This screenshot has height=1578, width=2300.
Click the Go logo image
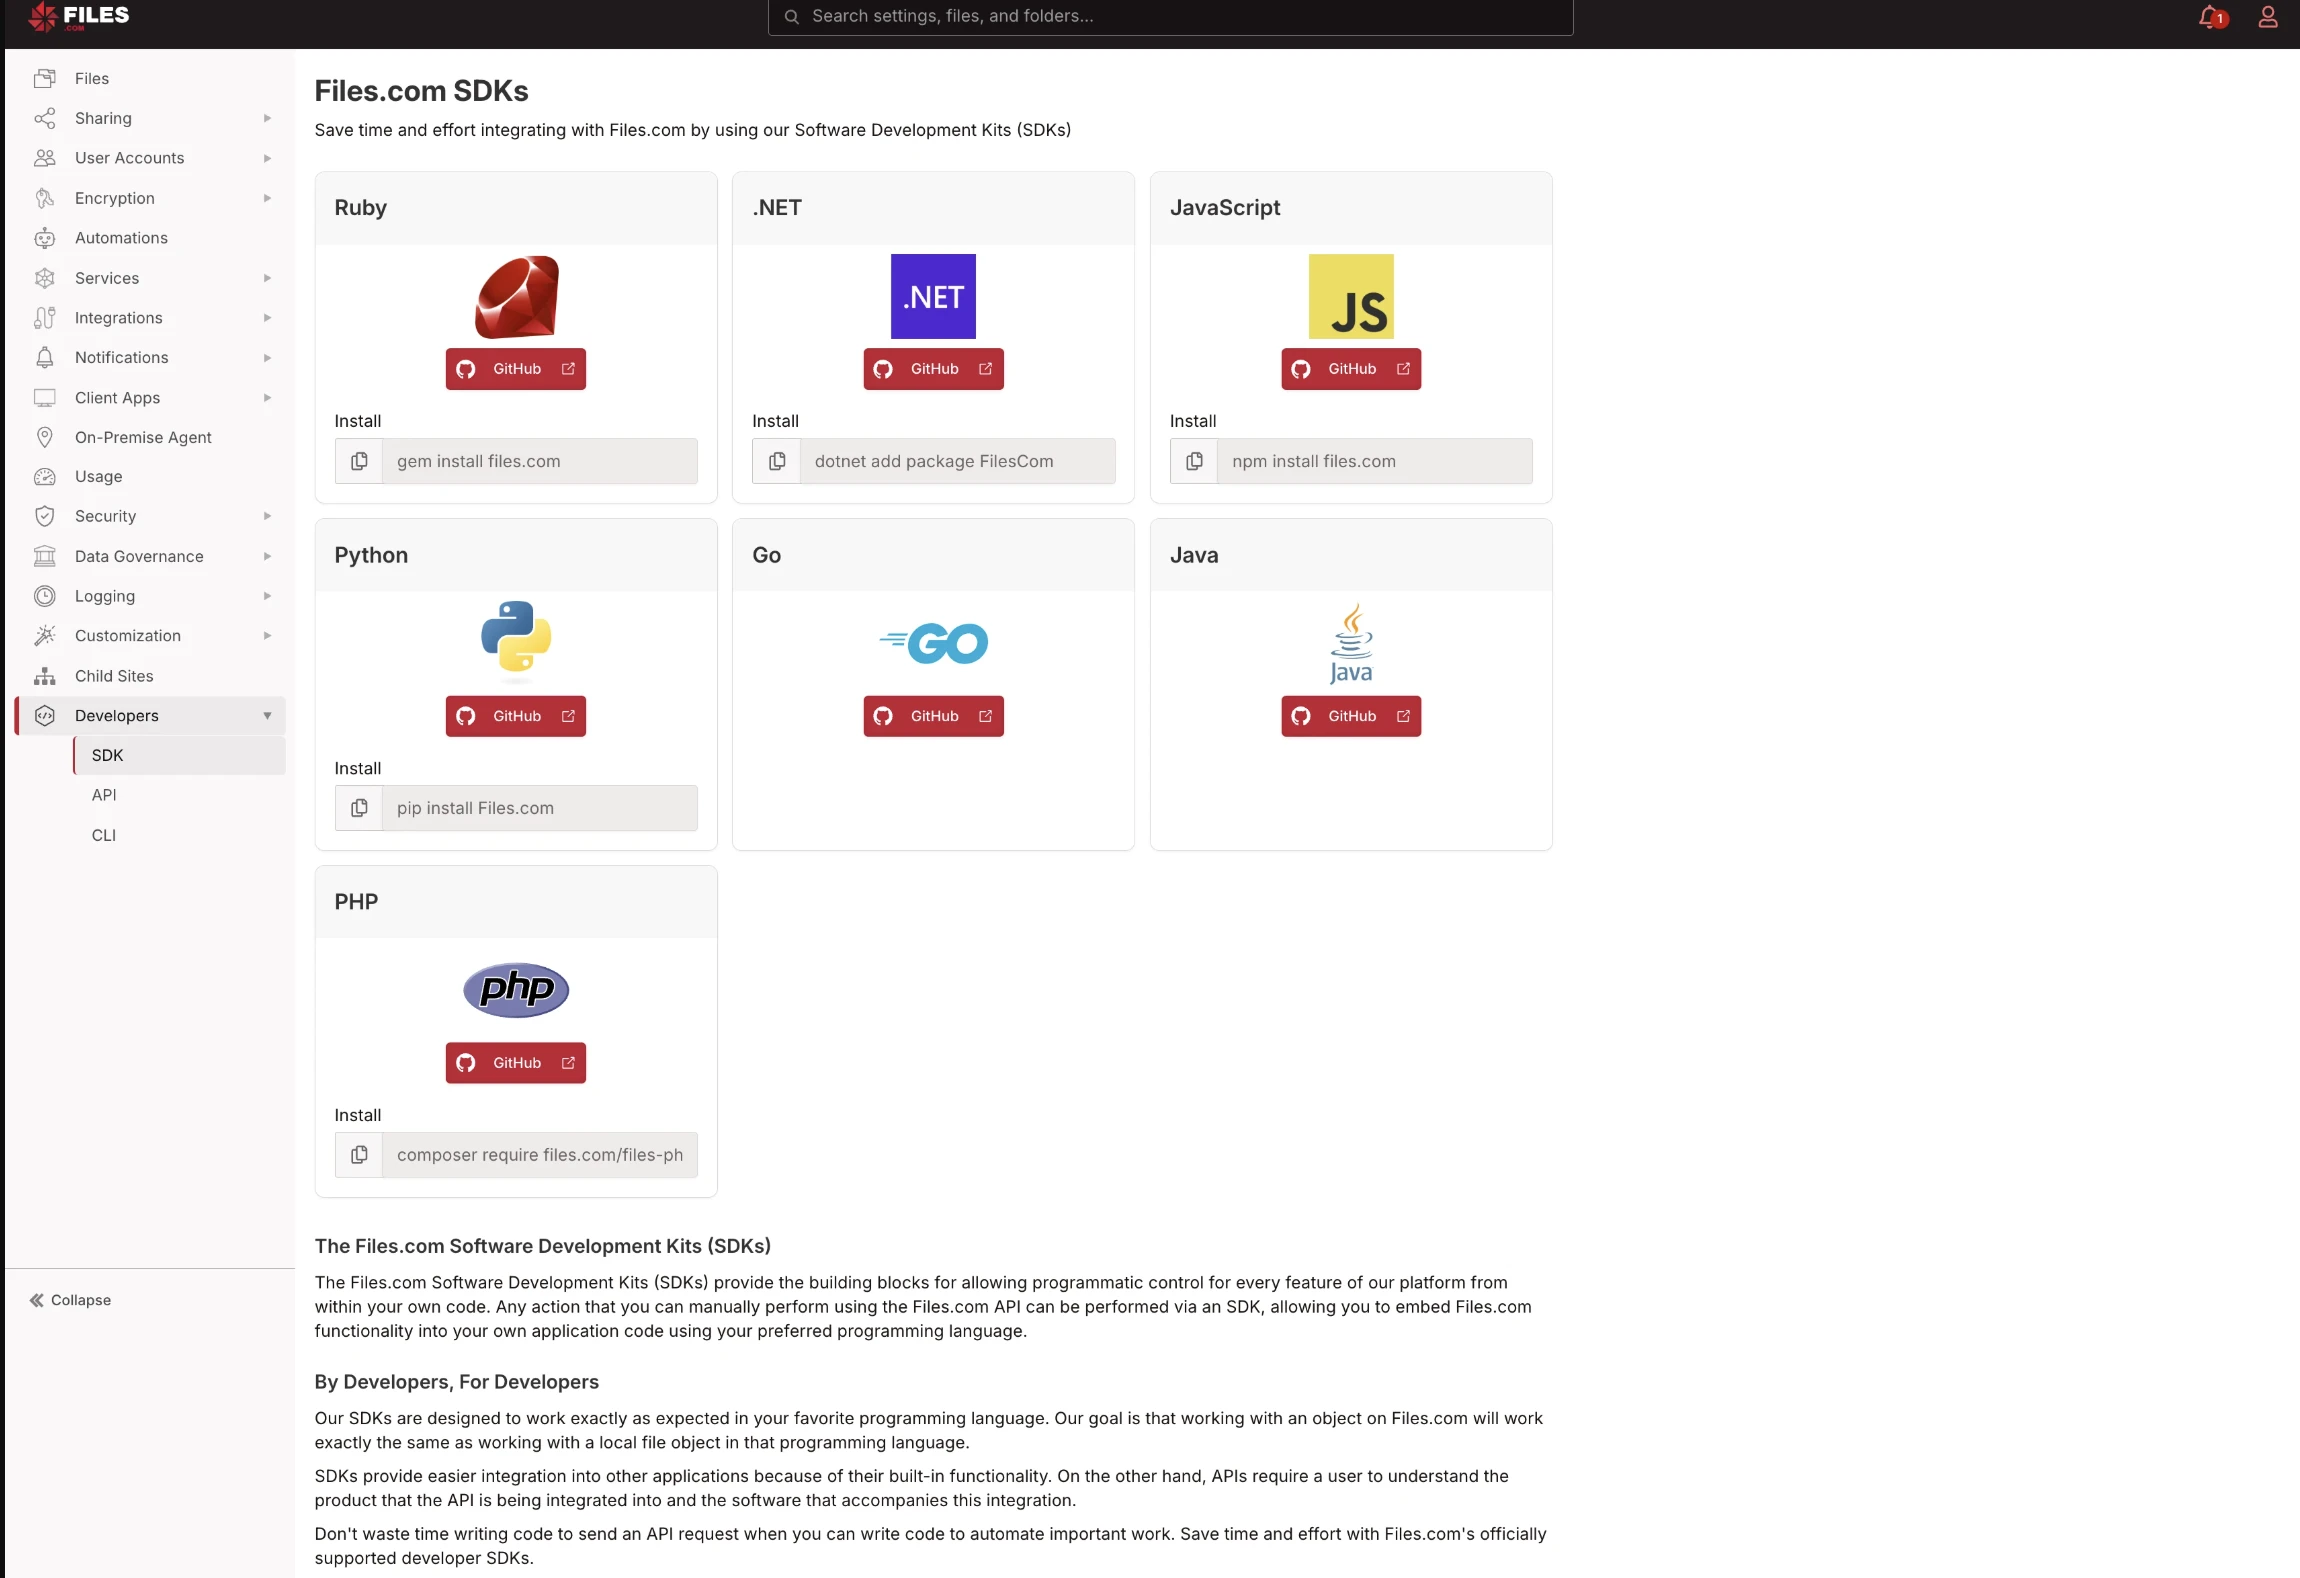[x=933, y=643]
